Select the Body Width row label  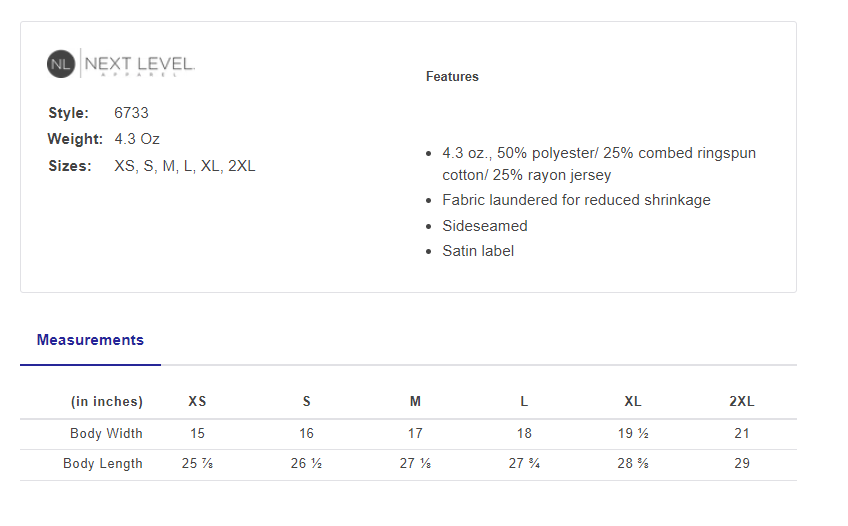pos(106,434)
